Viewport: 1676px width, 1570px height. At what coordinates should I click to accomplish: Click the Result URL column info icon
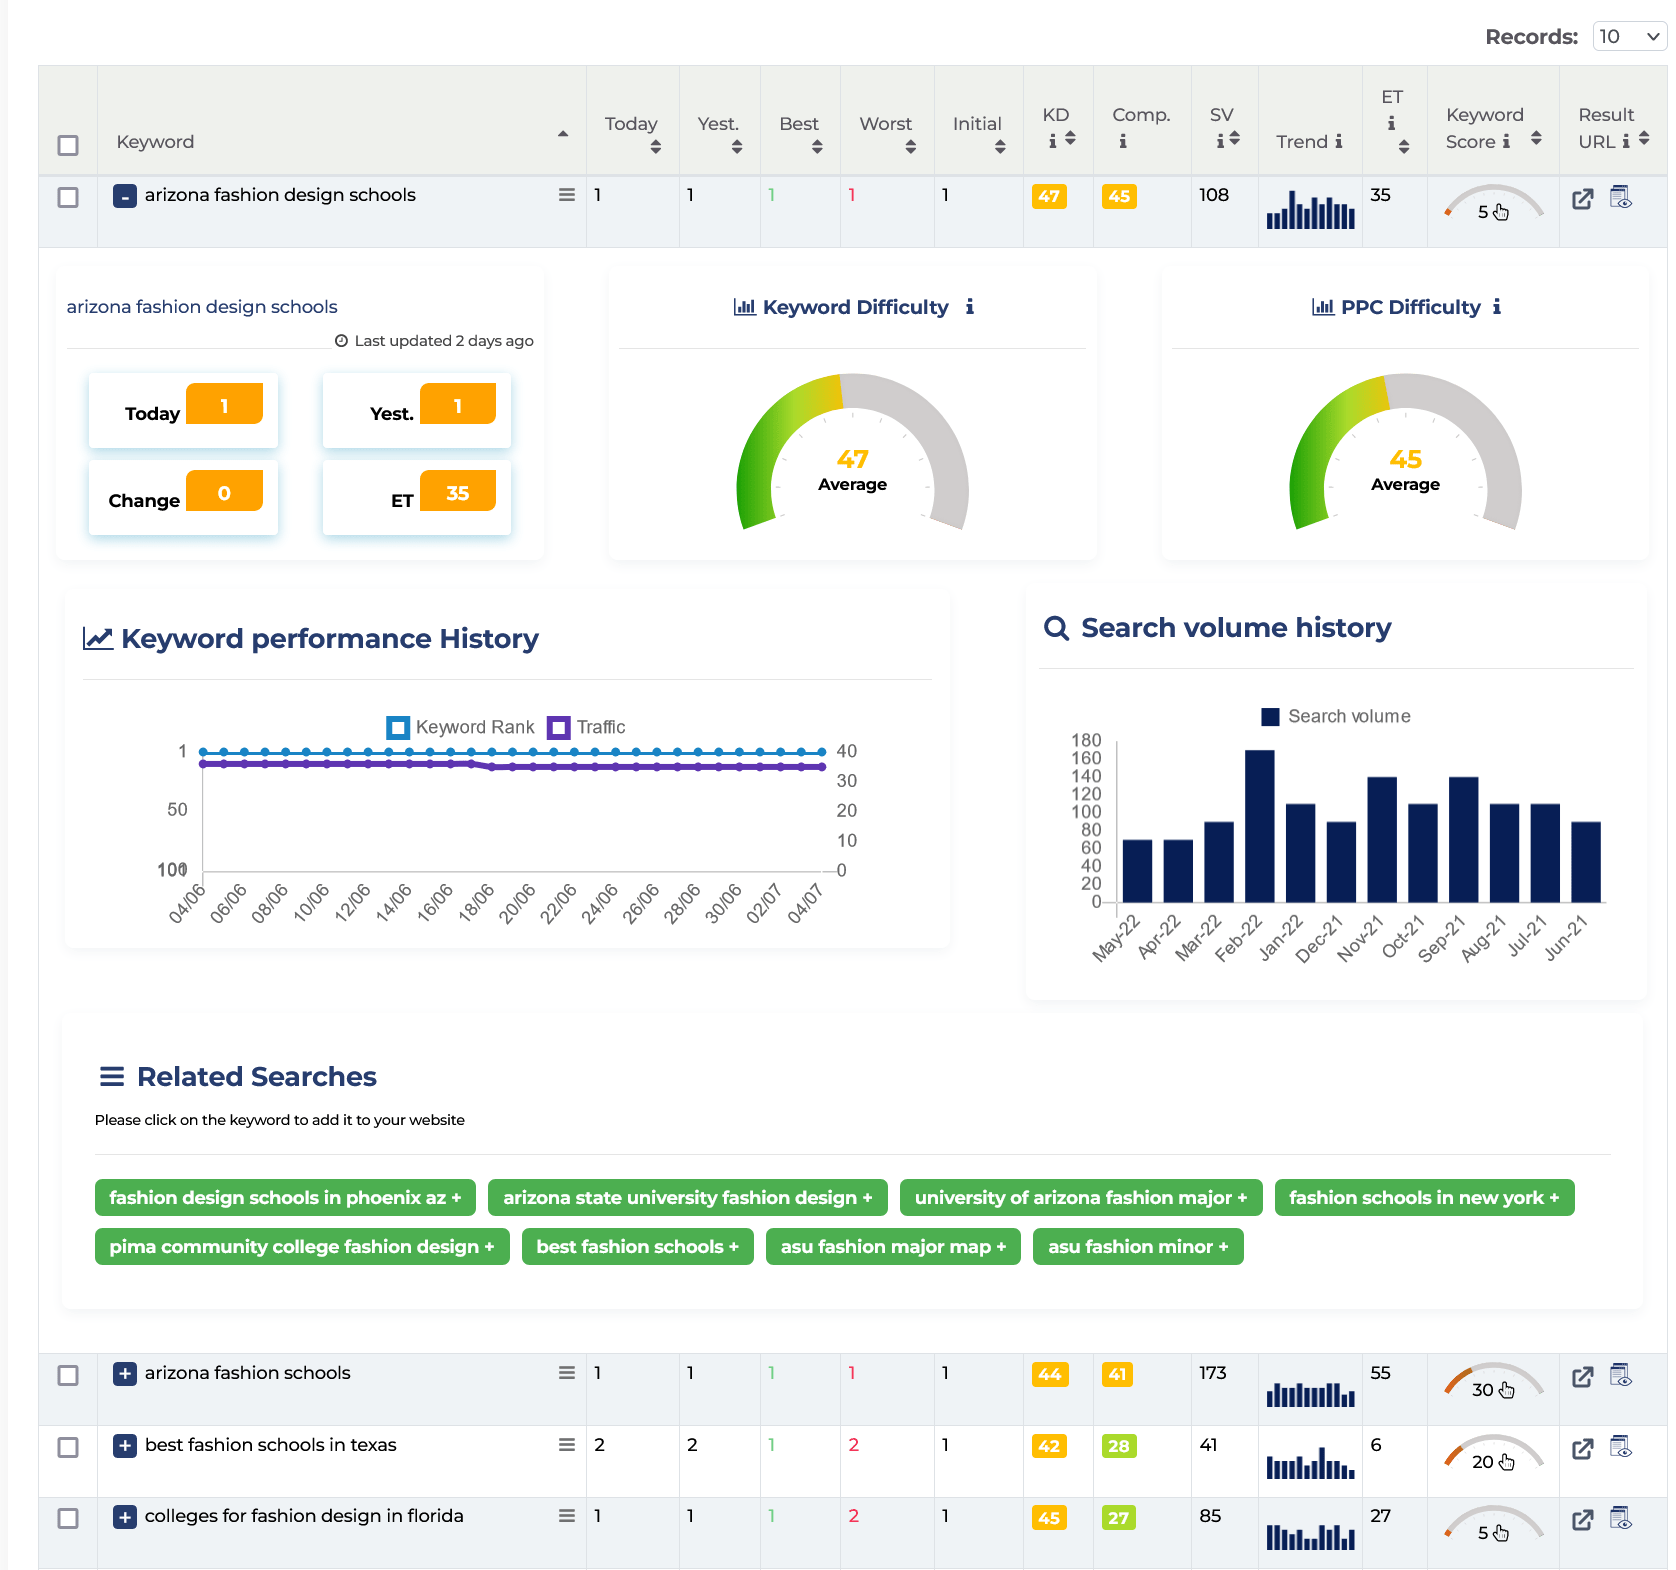pos(1626,141)
